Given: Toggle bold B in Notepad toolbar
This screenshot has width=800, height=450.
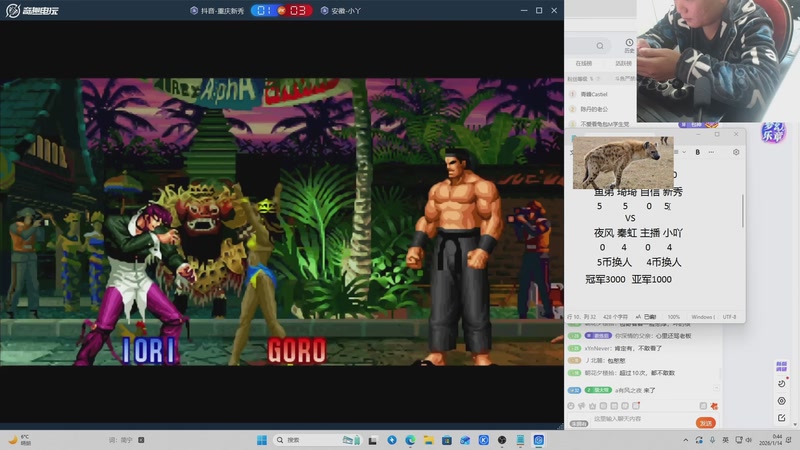Looking at the screenshot, I should pyautogui.click(x=697, y=152).
